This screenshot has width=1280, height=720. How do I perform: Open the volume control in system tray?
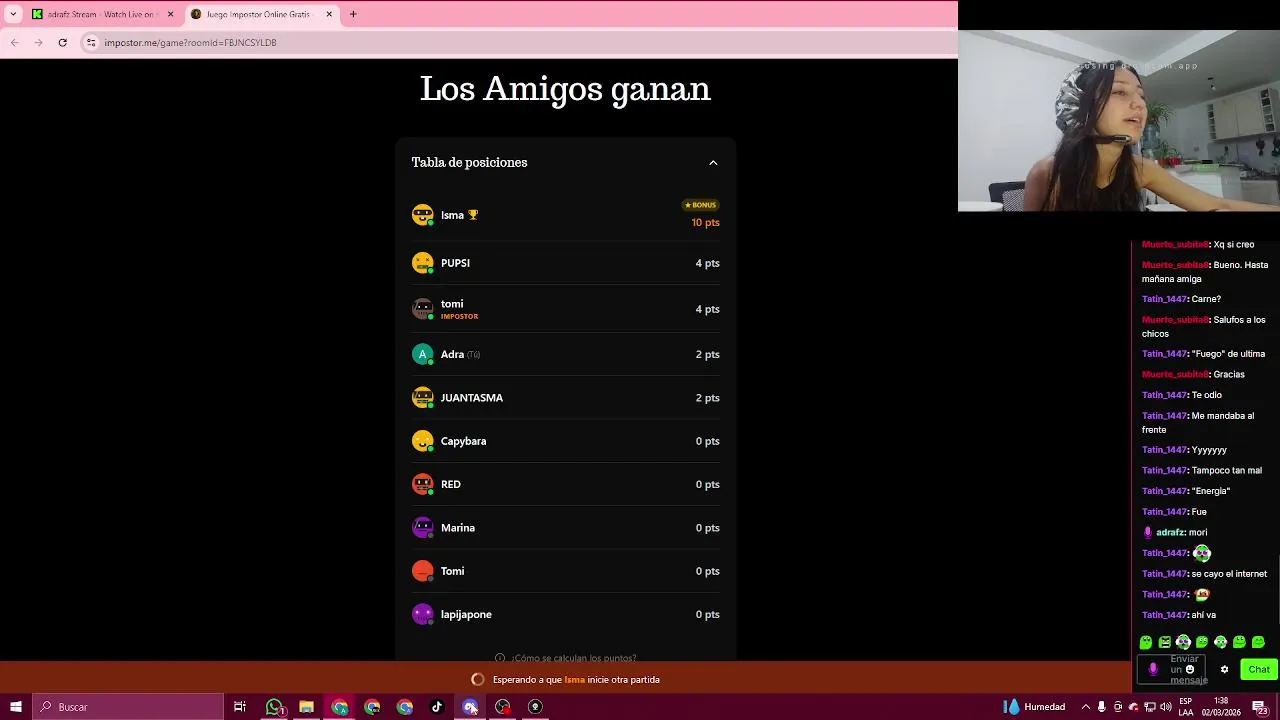[1166, 707]
